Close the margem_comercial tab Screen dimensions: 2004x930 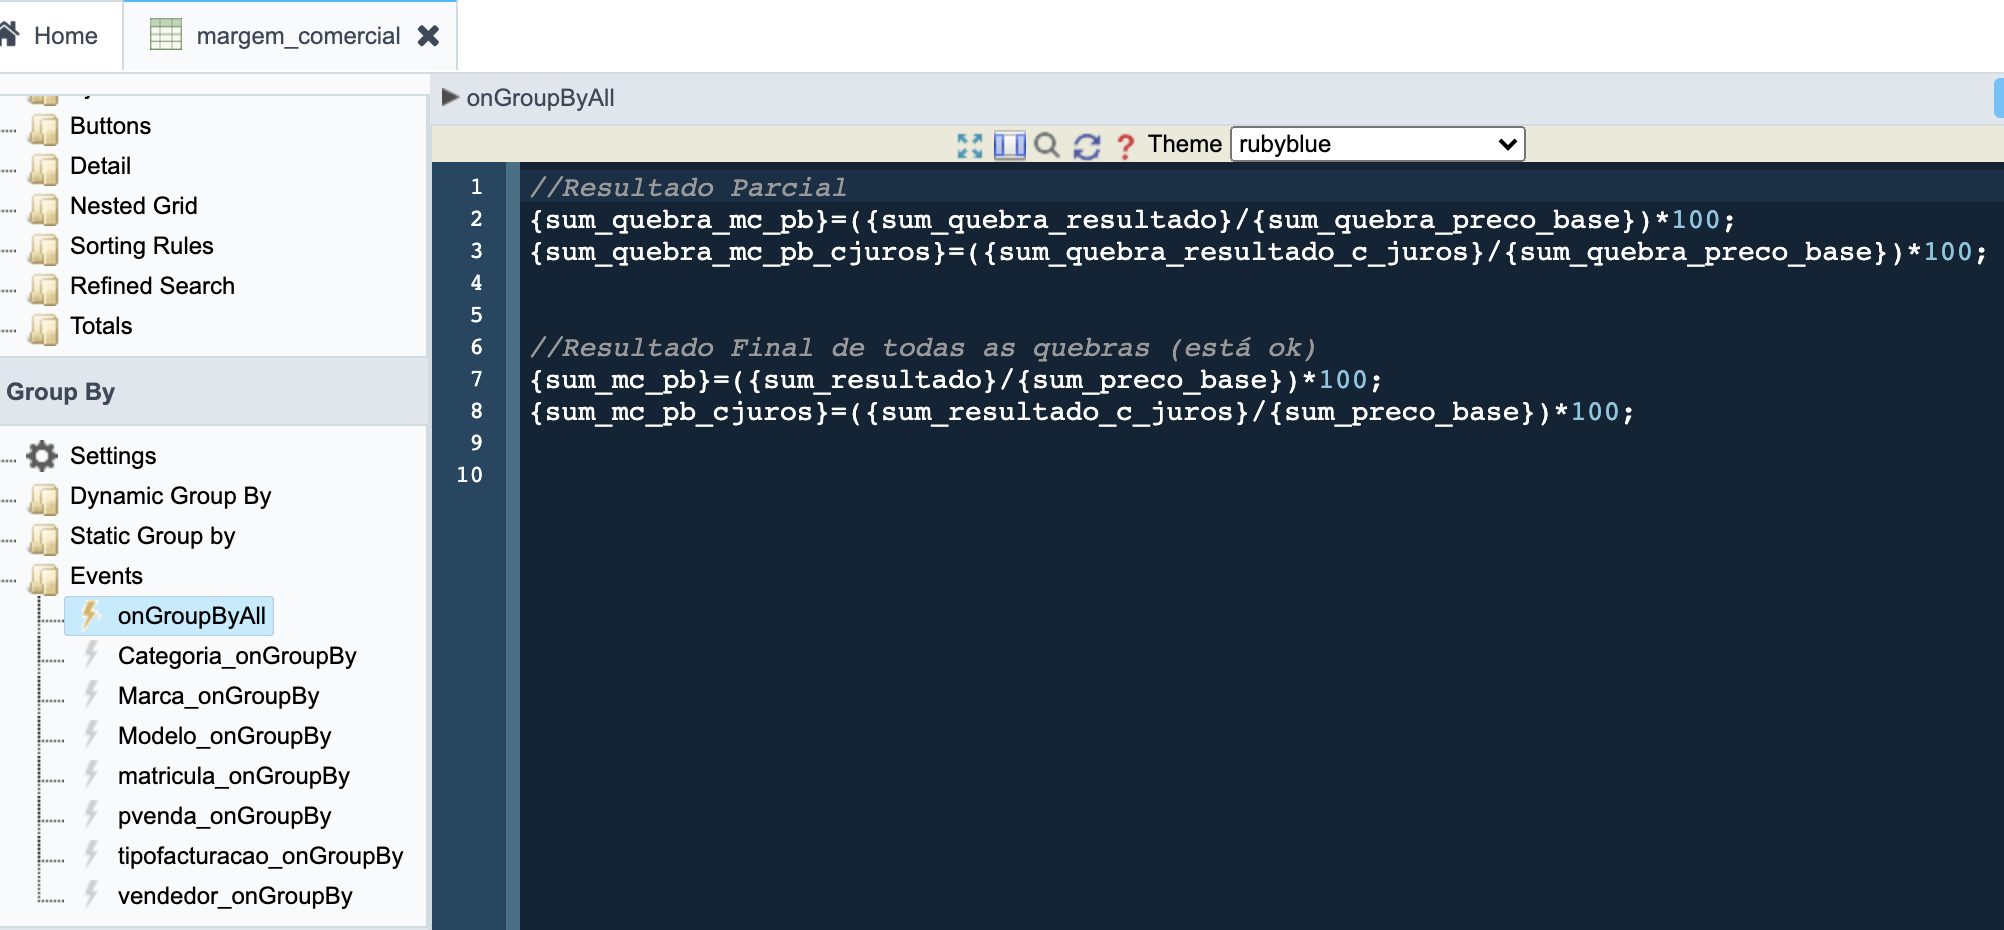click(x=429, y=36)
